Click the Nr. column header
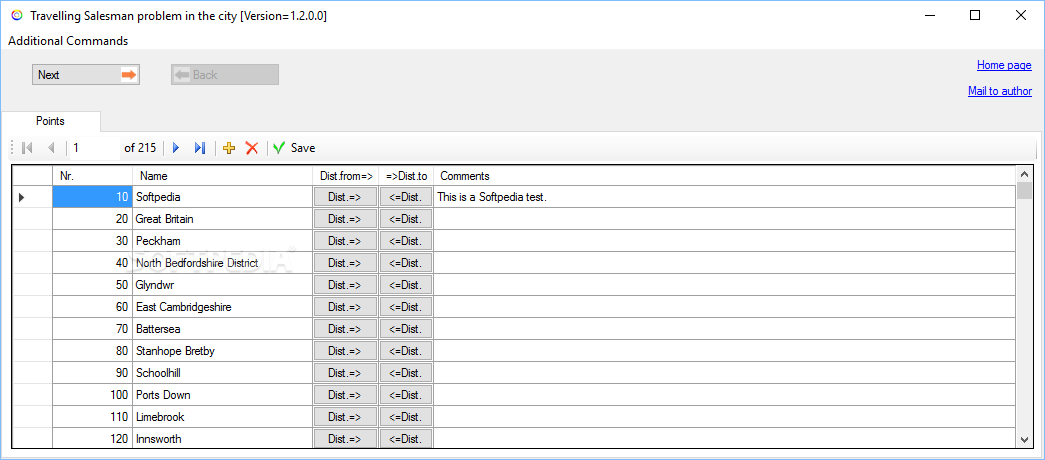1045x460 pixels. (x=93, y=176)
